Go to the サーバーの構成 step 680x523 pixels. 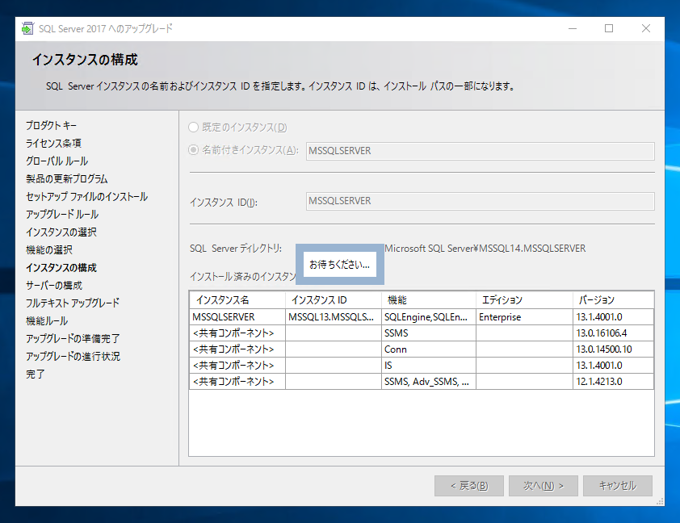click(x=54, y=285)
